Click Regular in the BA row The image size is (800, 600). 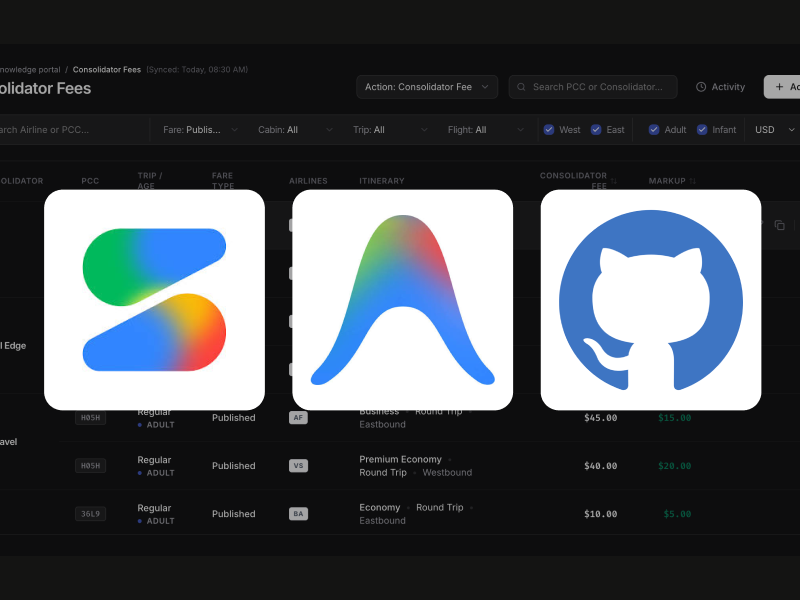154,508
